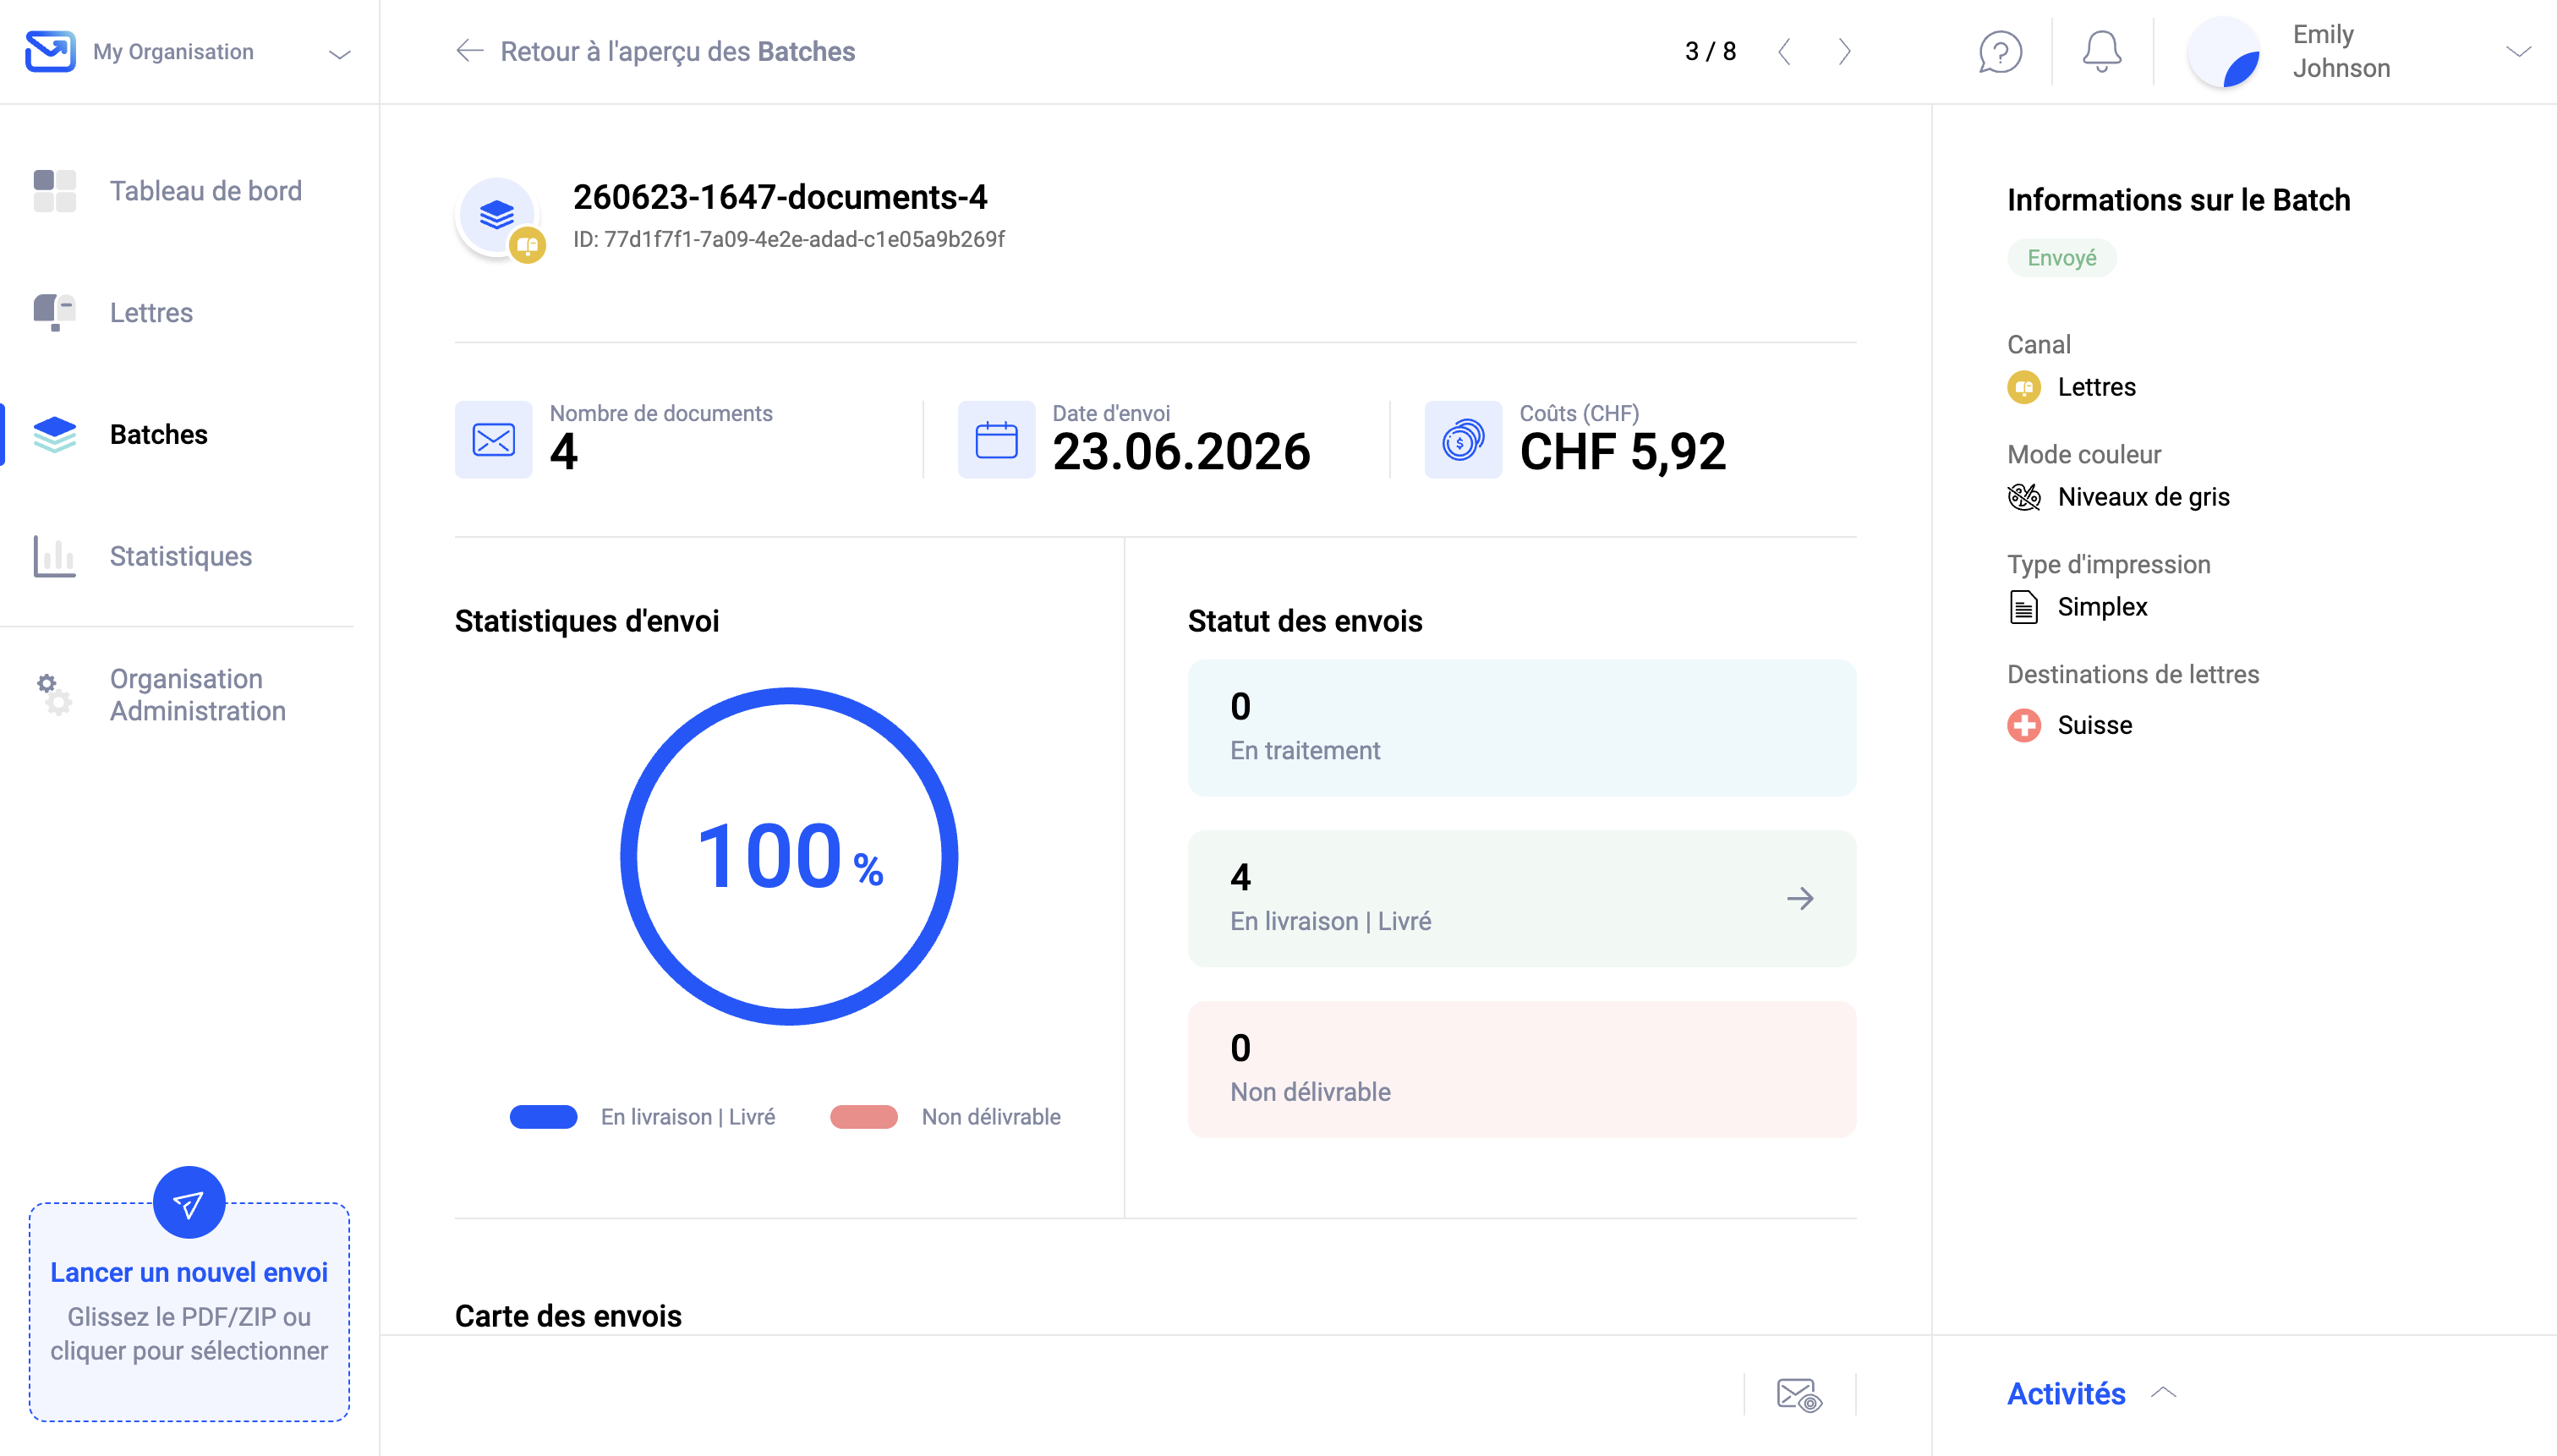Viewport: 2557px width, 1456px height.
Task: Open the En livraison | Livré card
Action: tap(1521, 899)
